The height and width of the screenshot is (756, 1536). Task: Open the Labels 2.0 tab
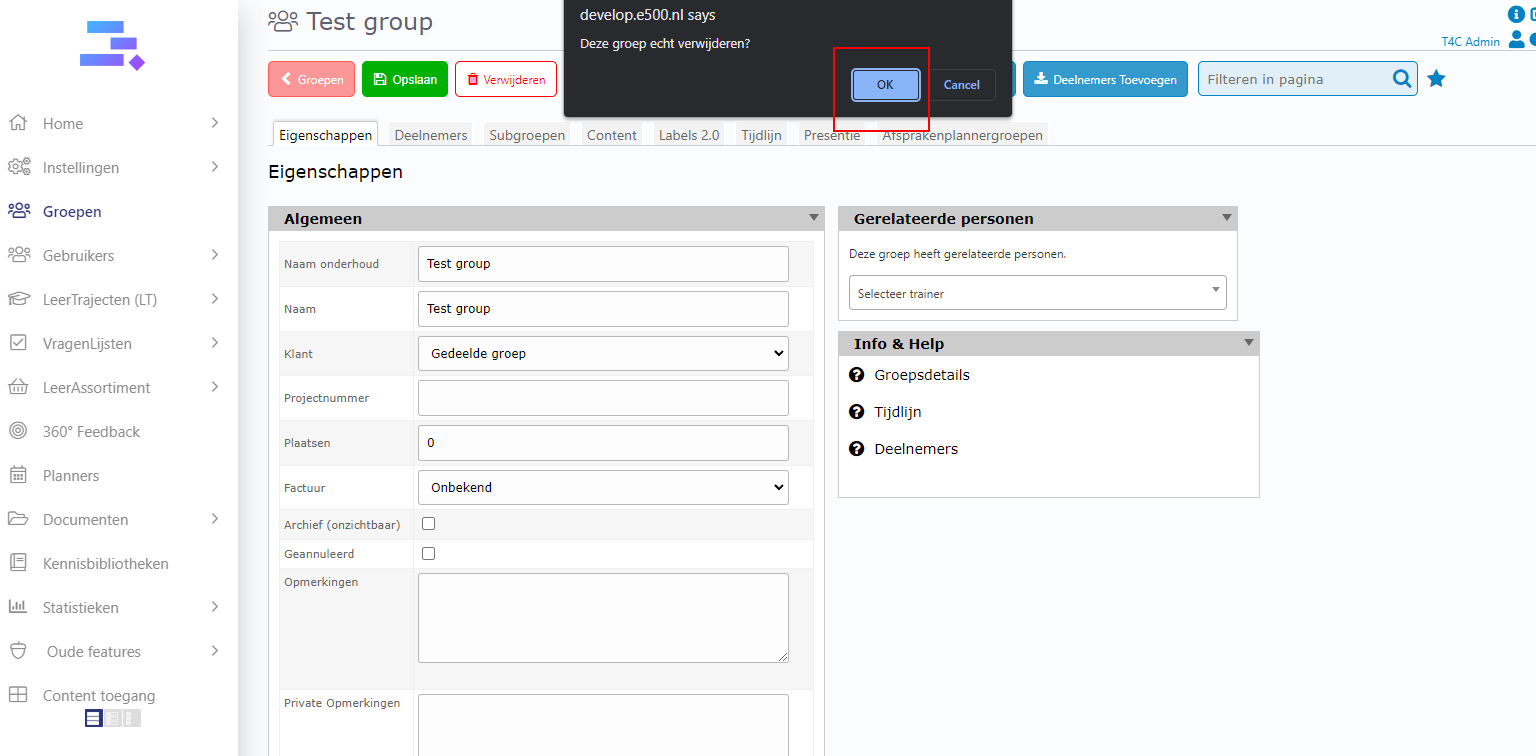(688, 135)
